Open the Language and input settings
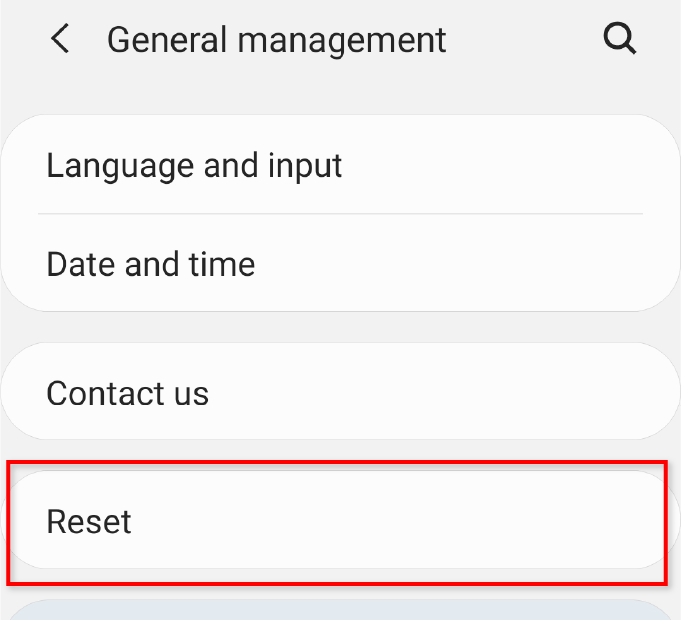This screenshot has height=621, width=682. point(341,165)
